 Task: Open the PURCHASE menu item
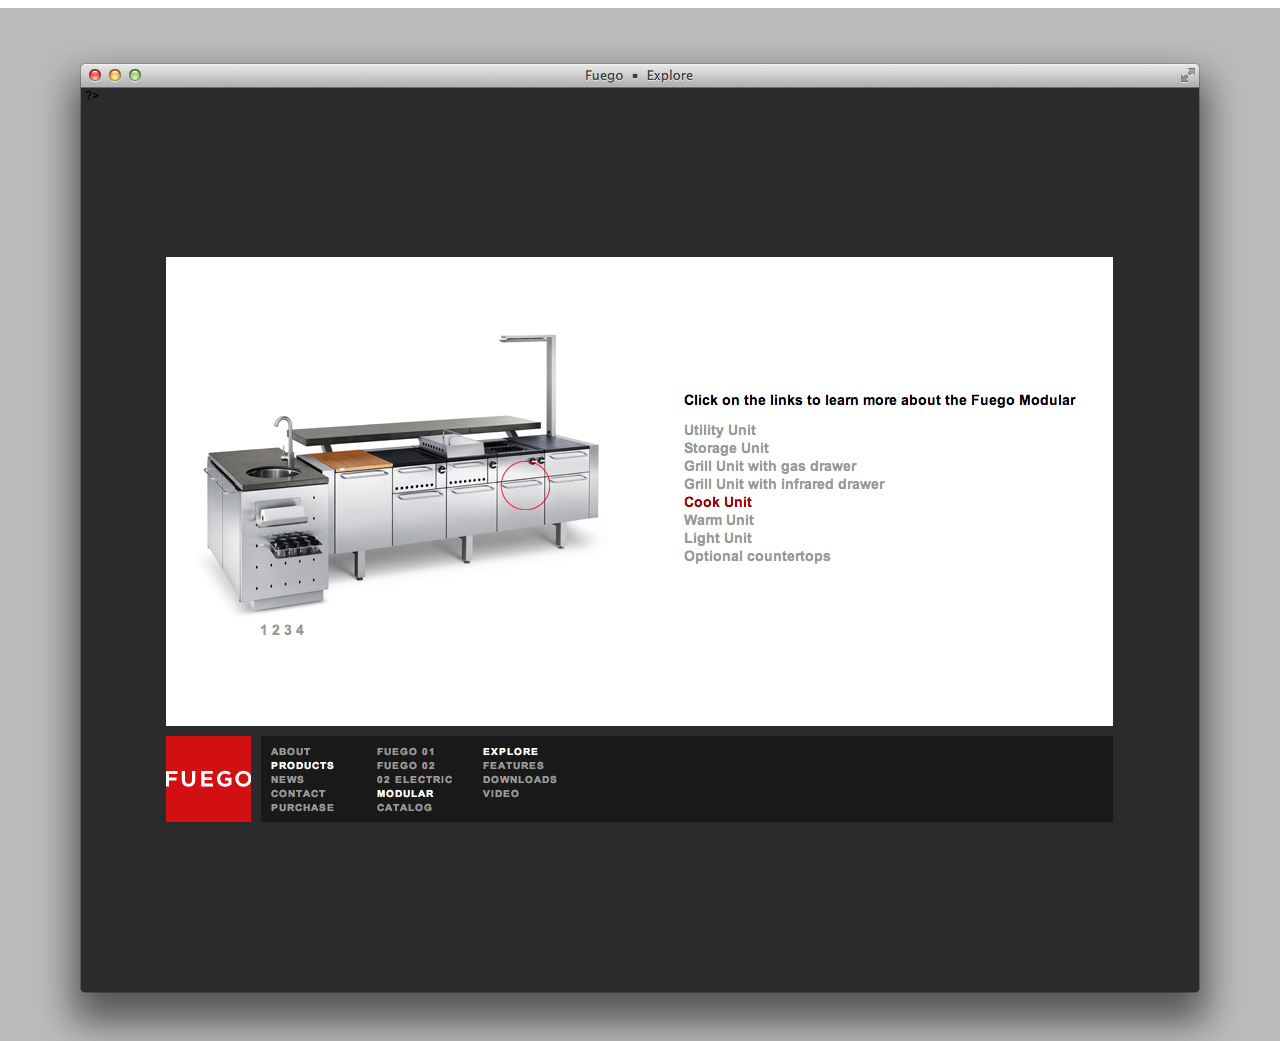pos(302,807)
